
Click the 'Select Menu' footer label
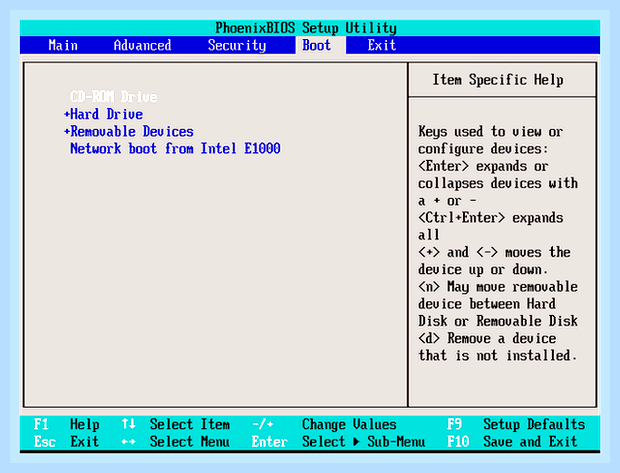tap(190, 441)
